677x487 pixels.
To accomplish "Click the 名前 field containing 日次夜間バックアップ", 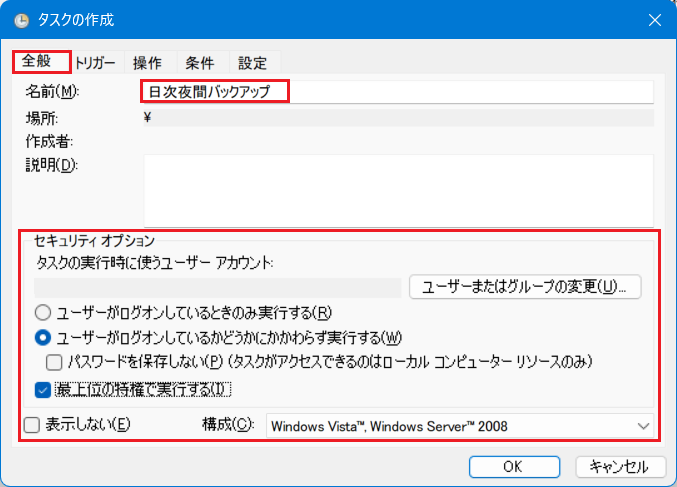I will tap(398, 92).
